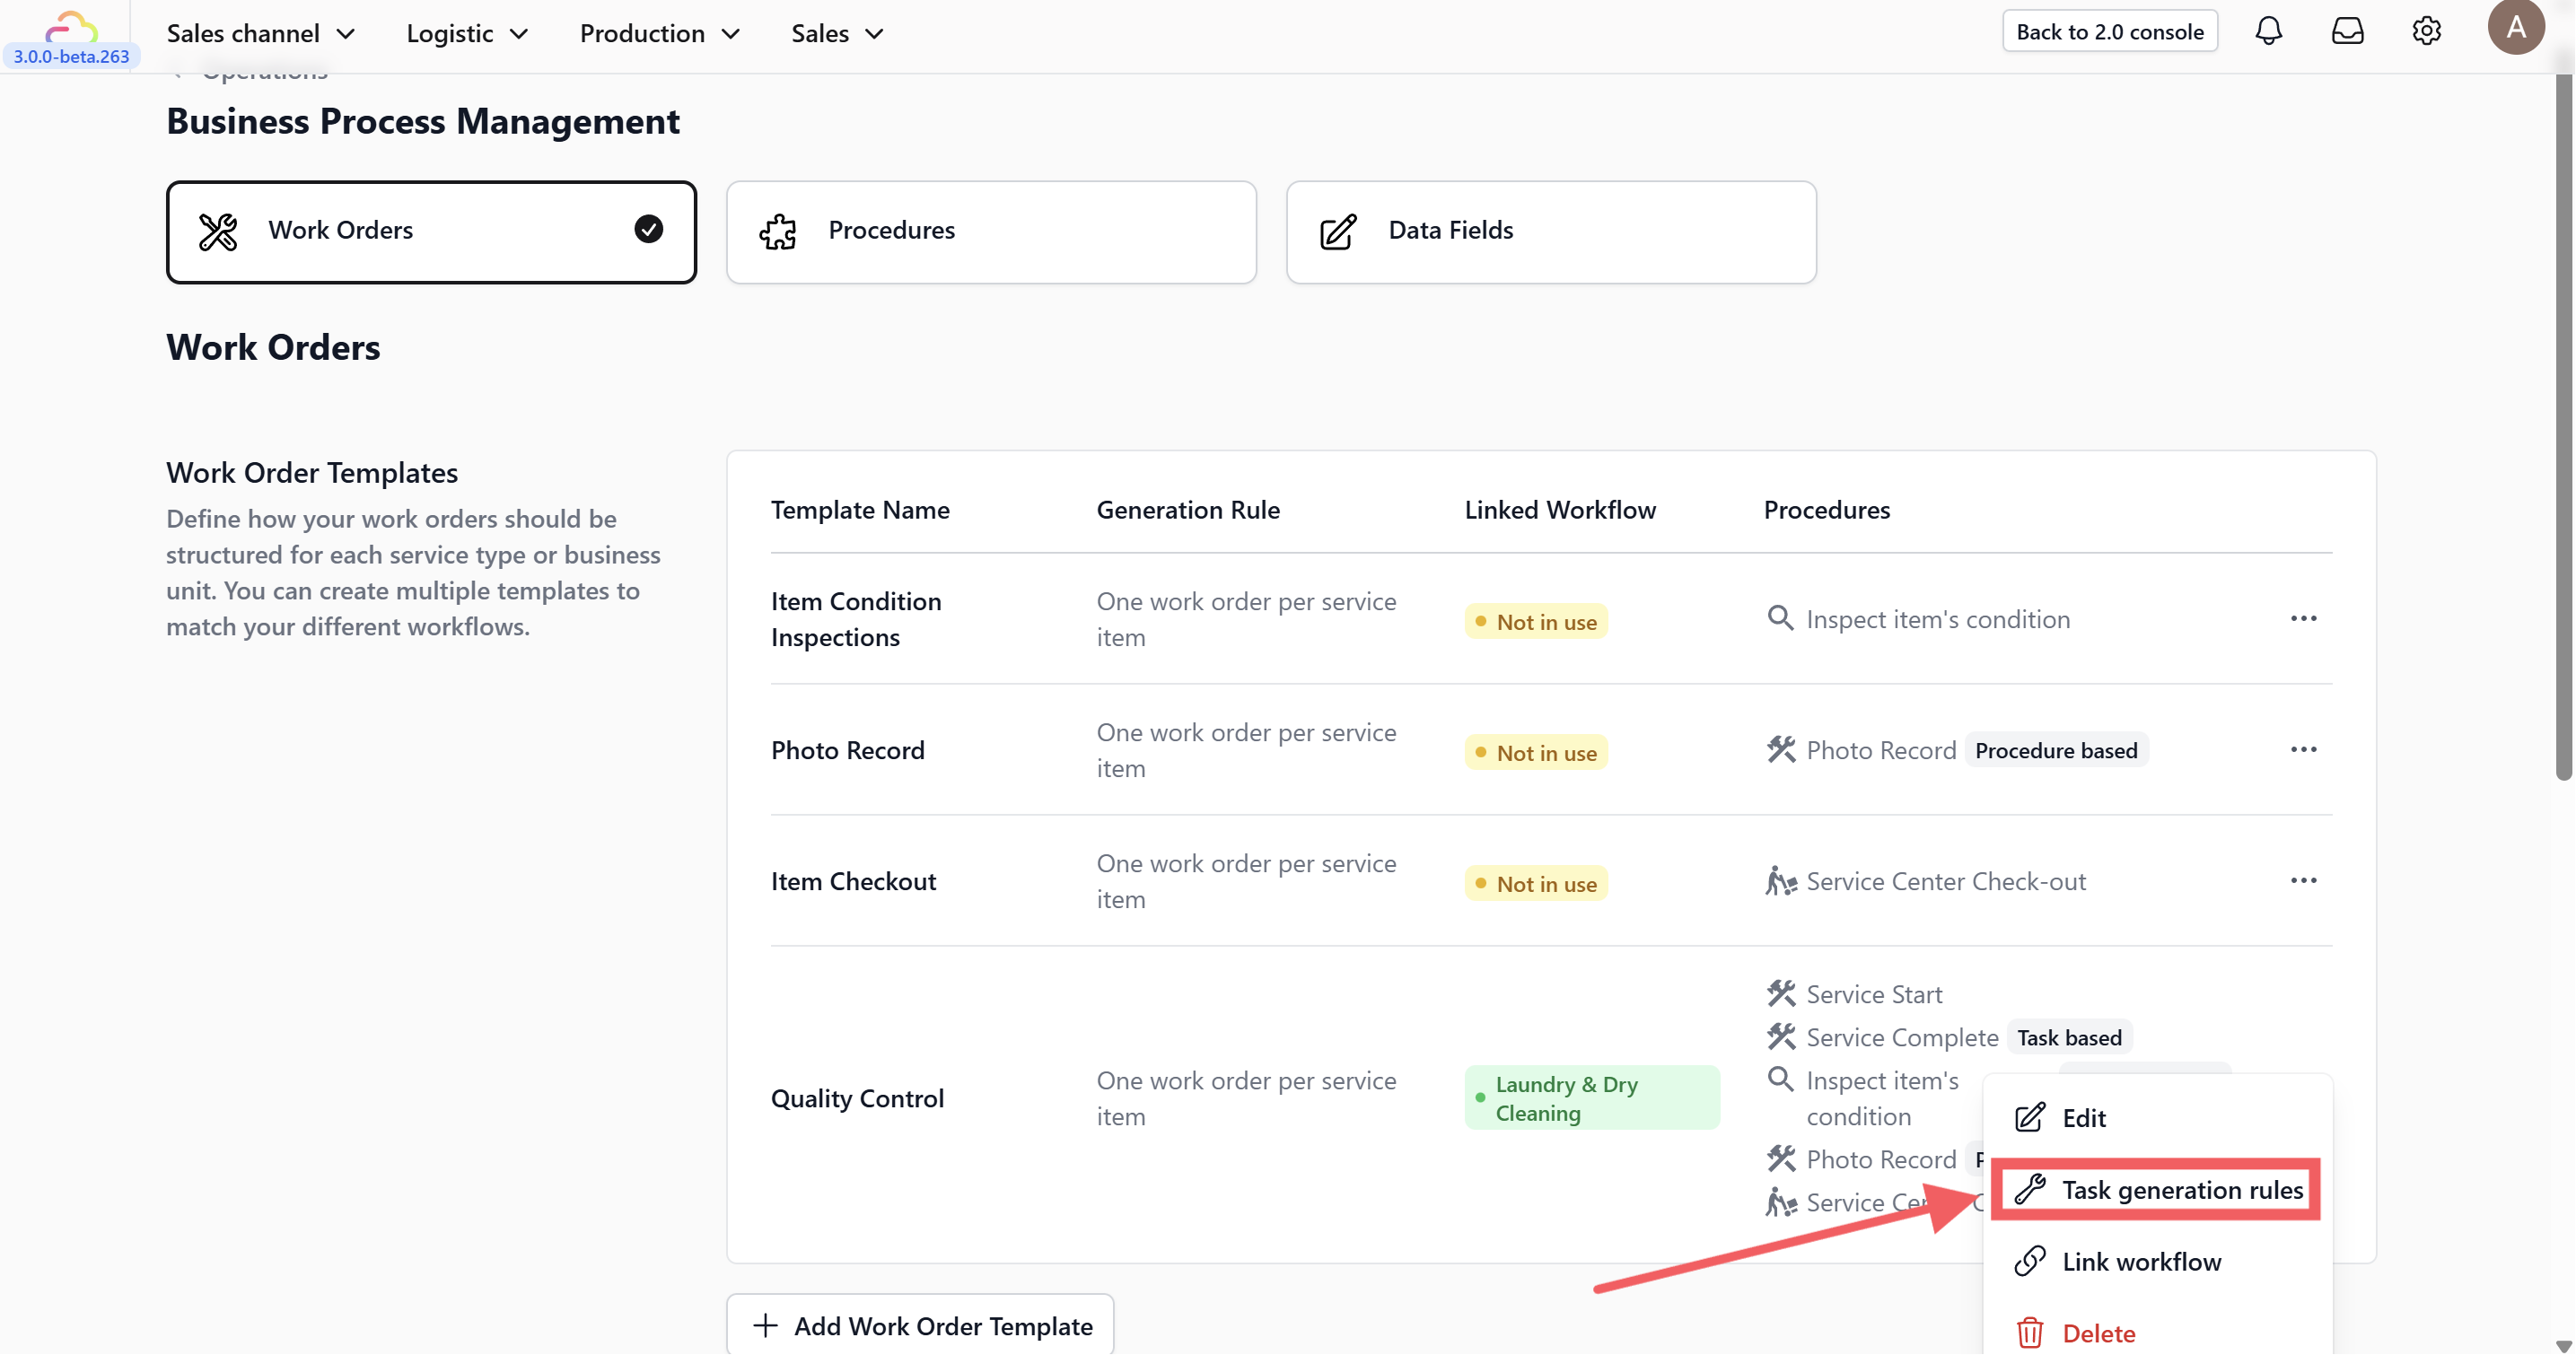
Task: Click the Link workflow chain icon
Action: [2029, 1261]
